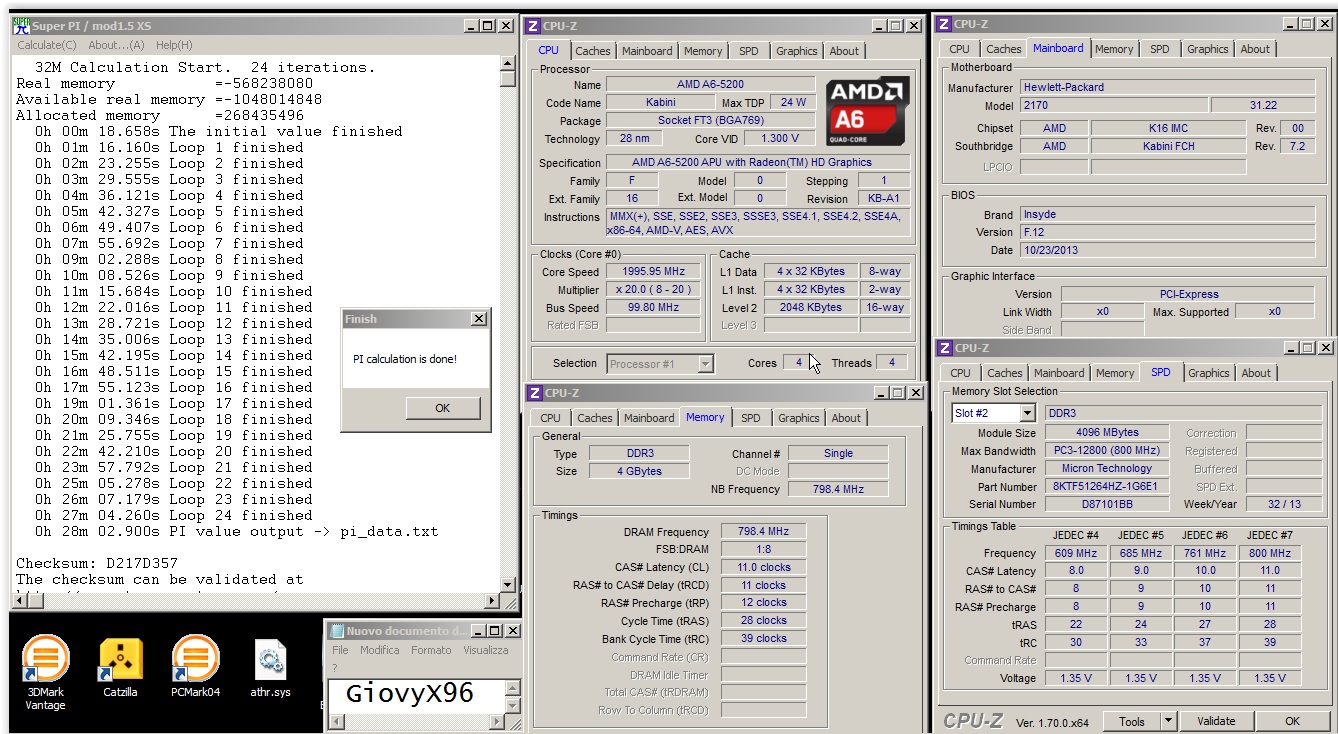
Task: Open the Processor #1 selection dropdown
Action: click(x=706, y=364)
